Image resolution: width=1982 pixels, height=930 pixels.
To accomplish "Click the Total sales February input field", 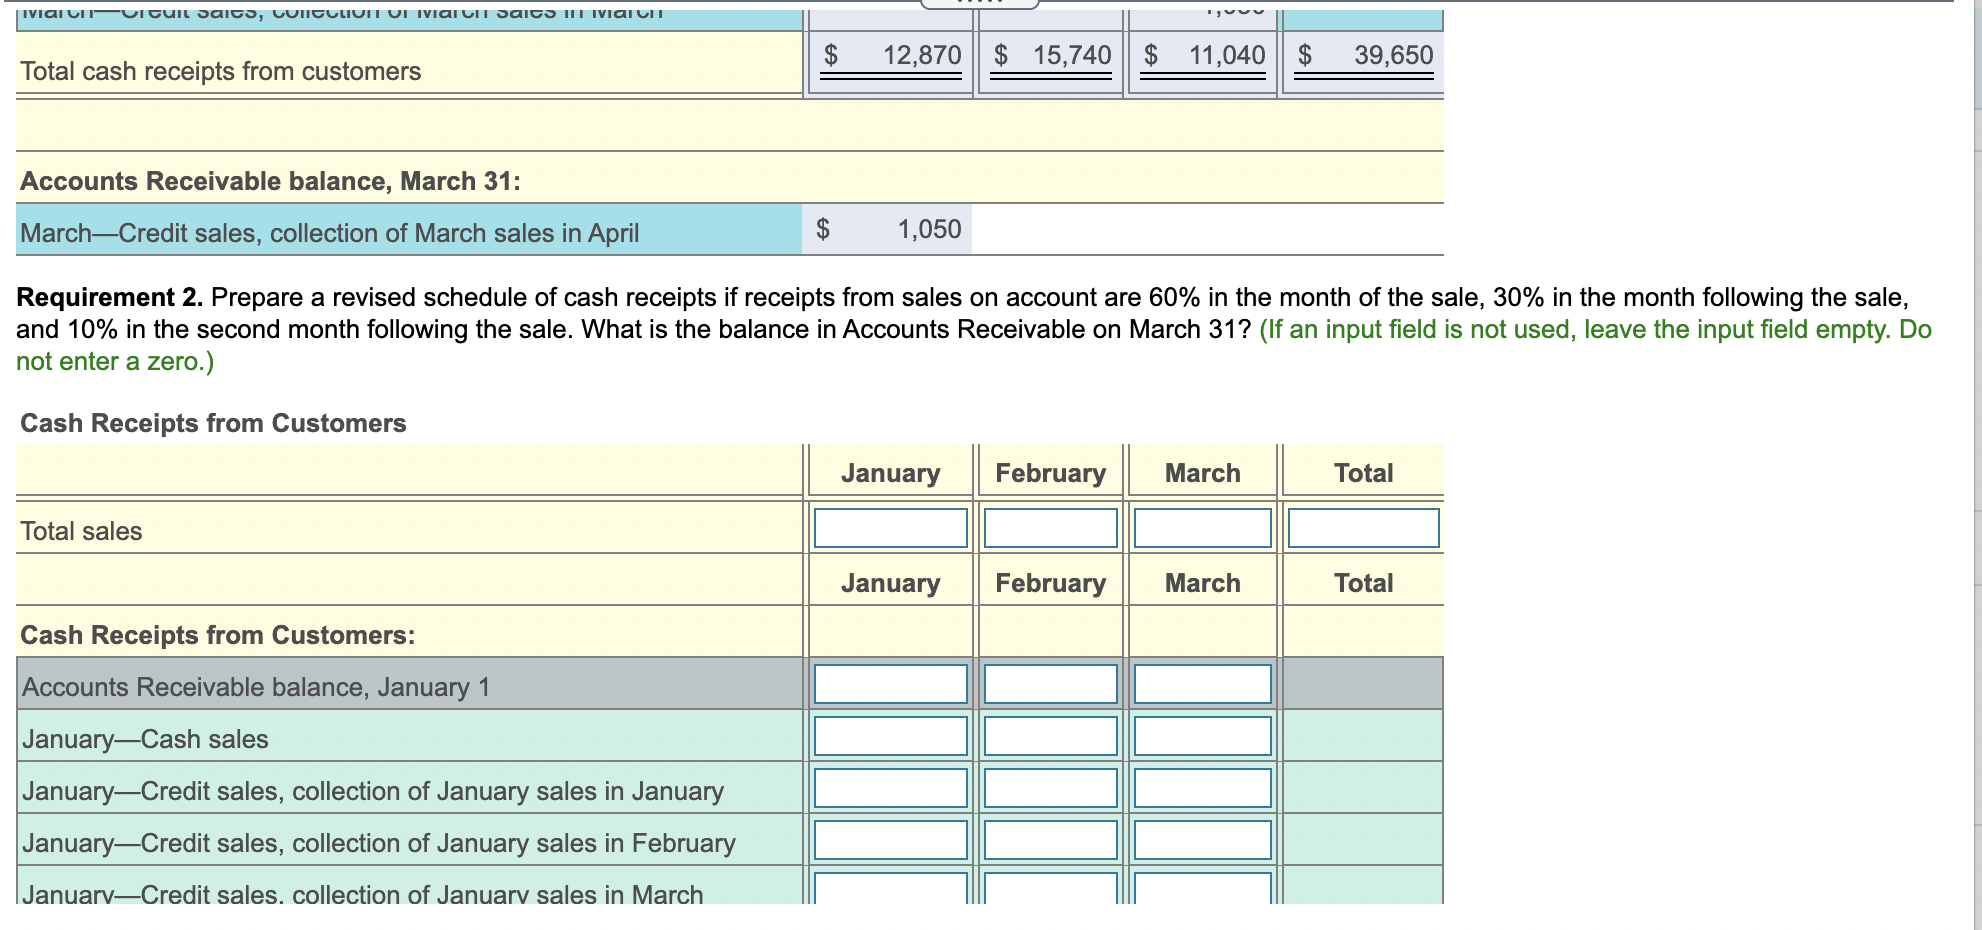I will click(1051, 528).
